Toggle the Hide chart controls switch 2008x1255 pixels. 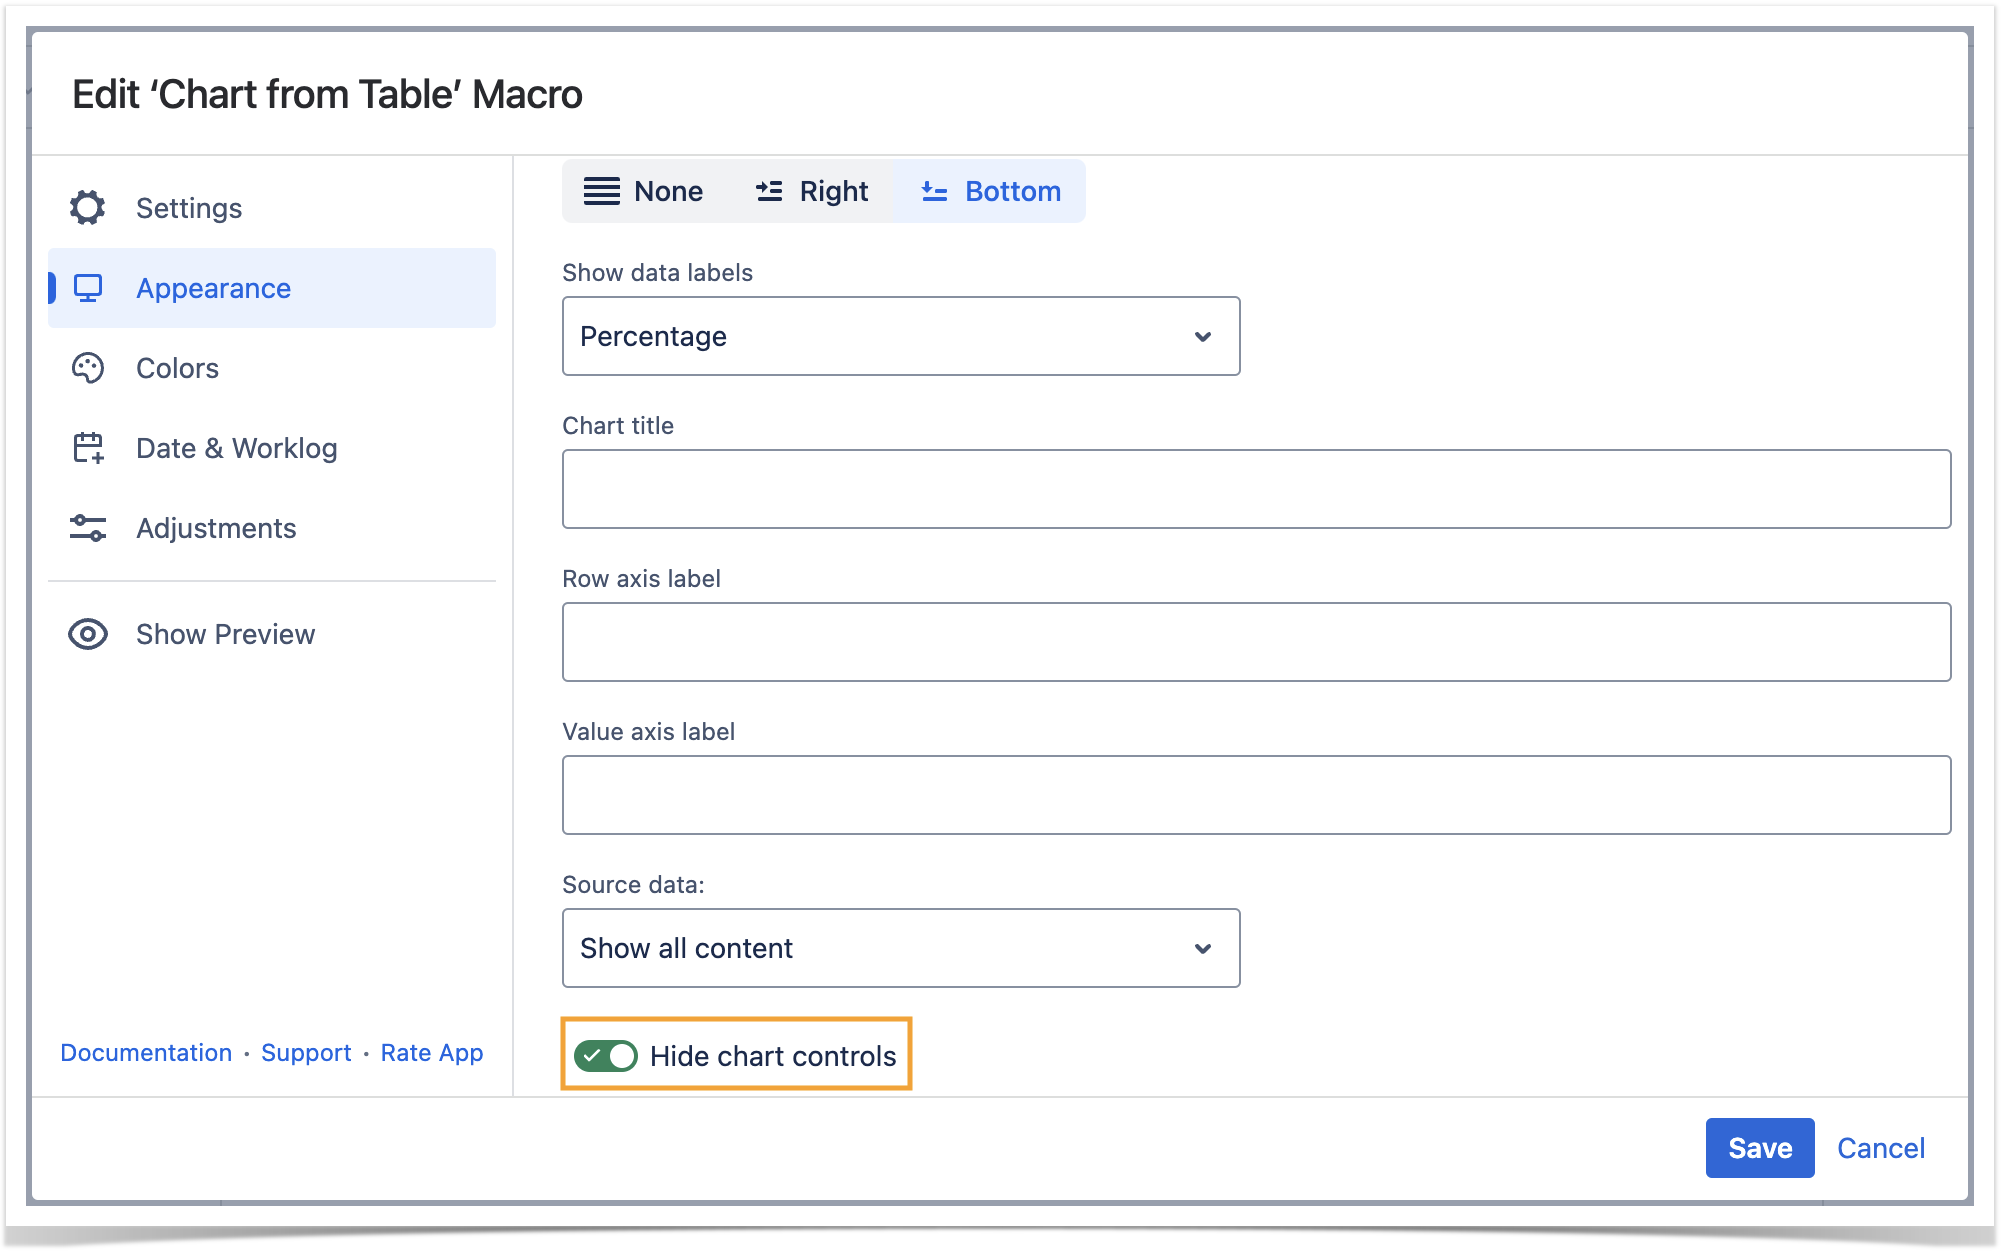[606, 1056]
